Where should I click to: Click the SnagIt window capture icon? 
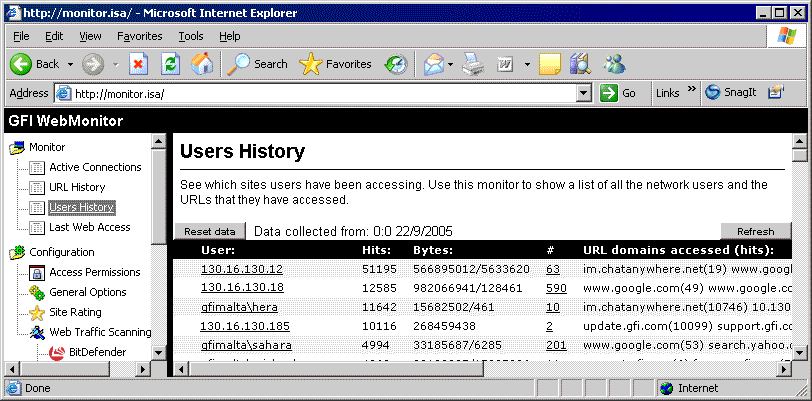pos(775,93)
